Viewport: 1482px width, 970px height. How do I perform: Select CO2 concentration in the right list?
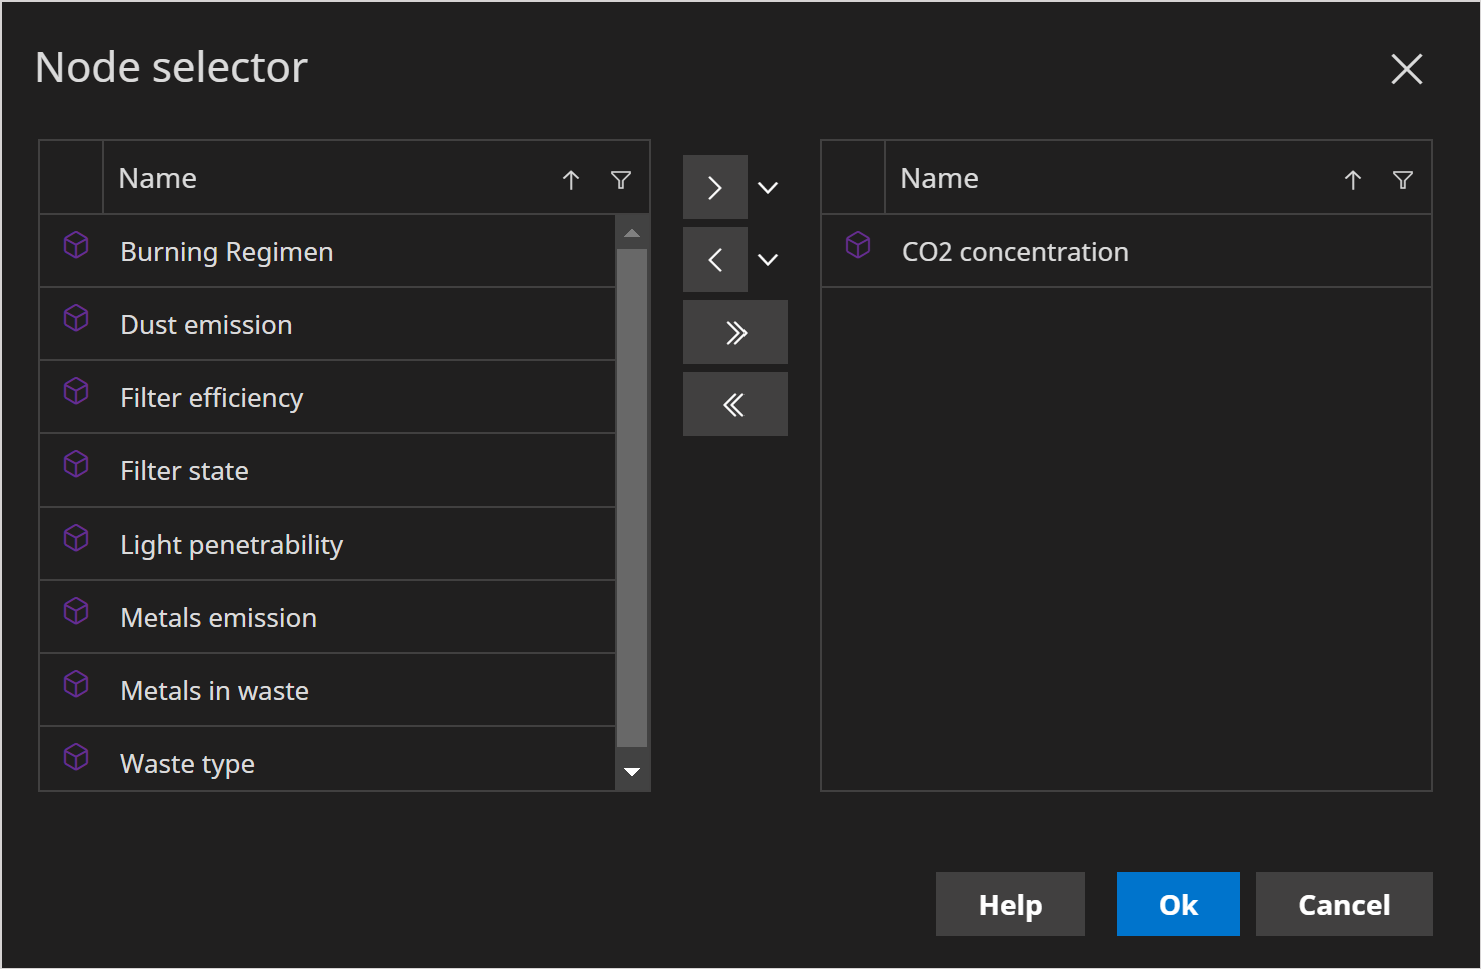pos(1016,251)
